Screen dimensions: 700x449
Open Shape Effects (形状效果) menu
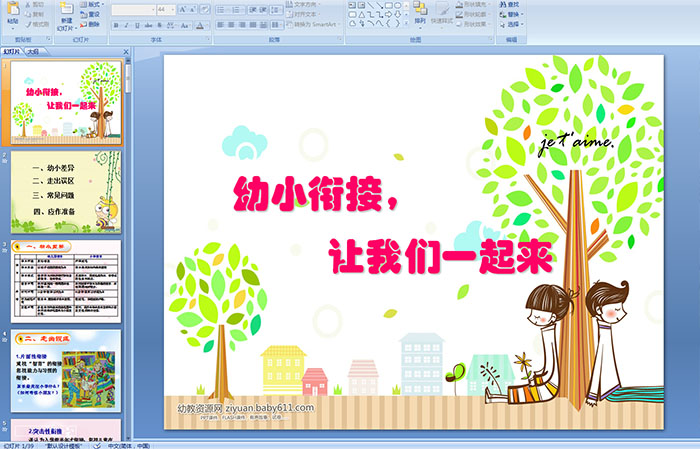pos(474,24)
